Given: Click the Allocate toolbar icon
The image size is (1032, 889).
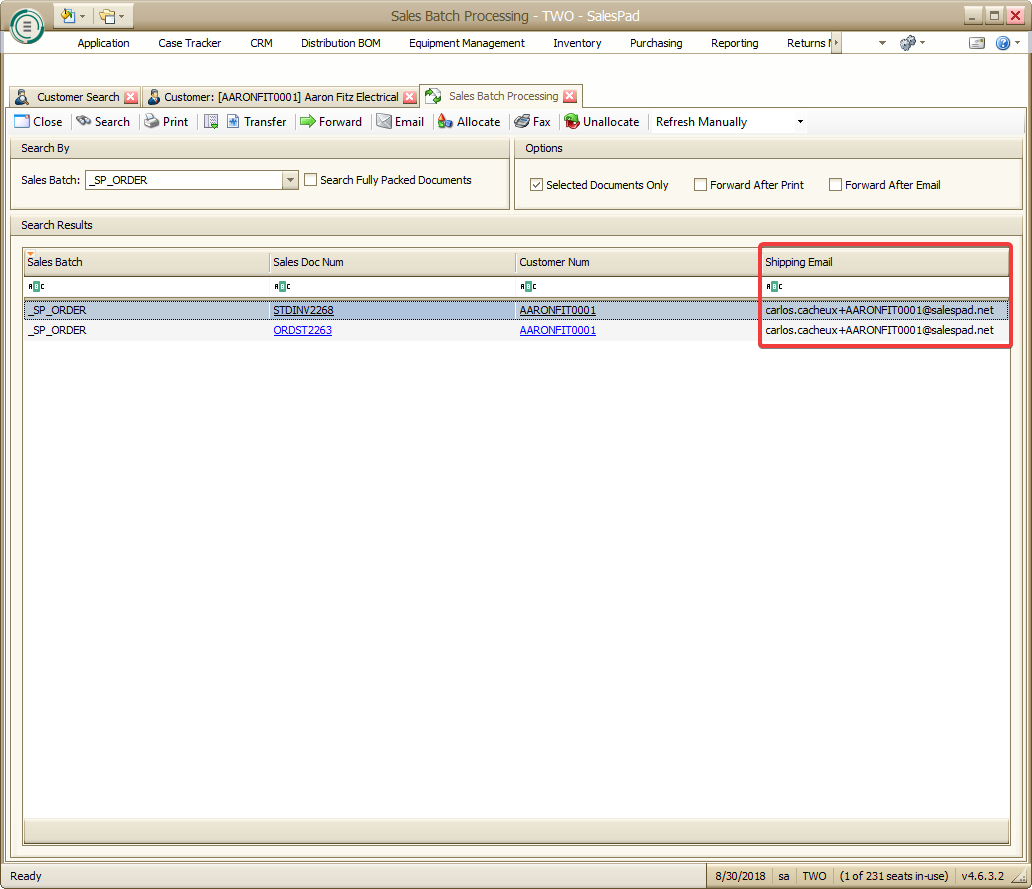Looking at the screenshot, I should pos(445,122).
